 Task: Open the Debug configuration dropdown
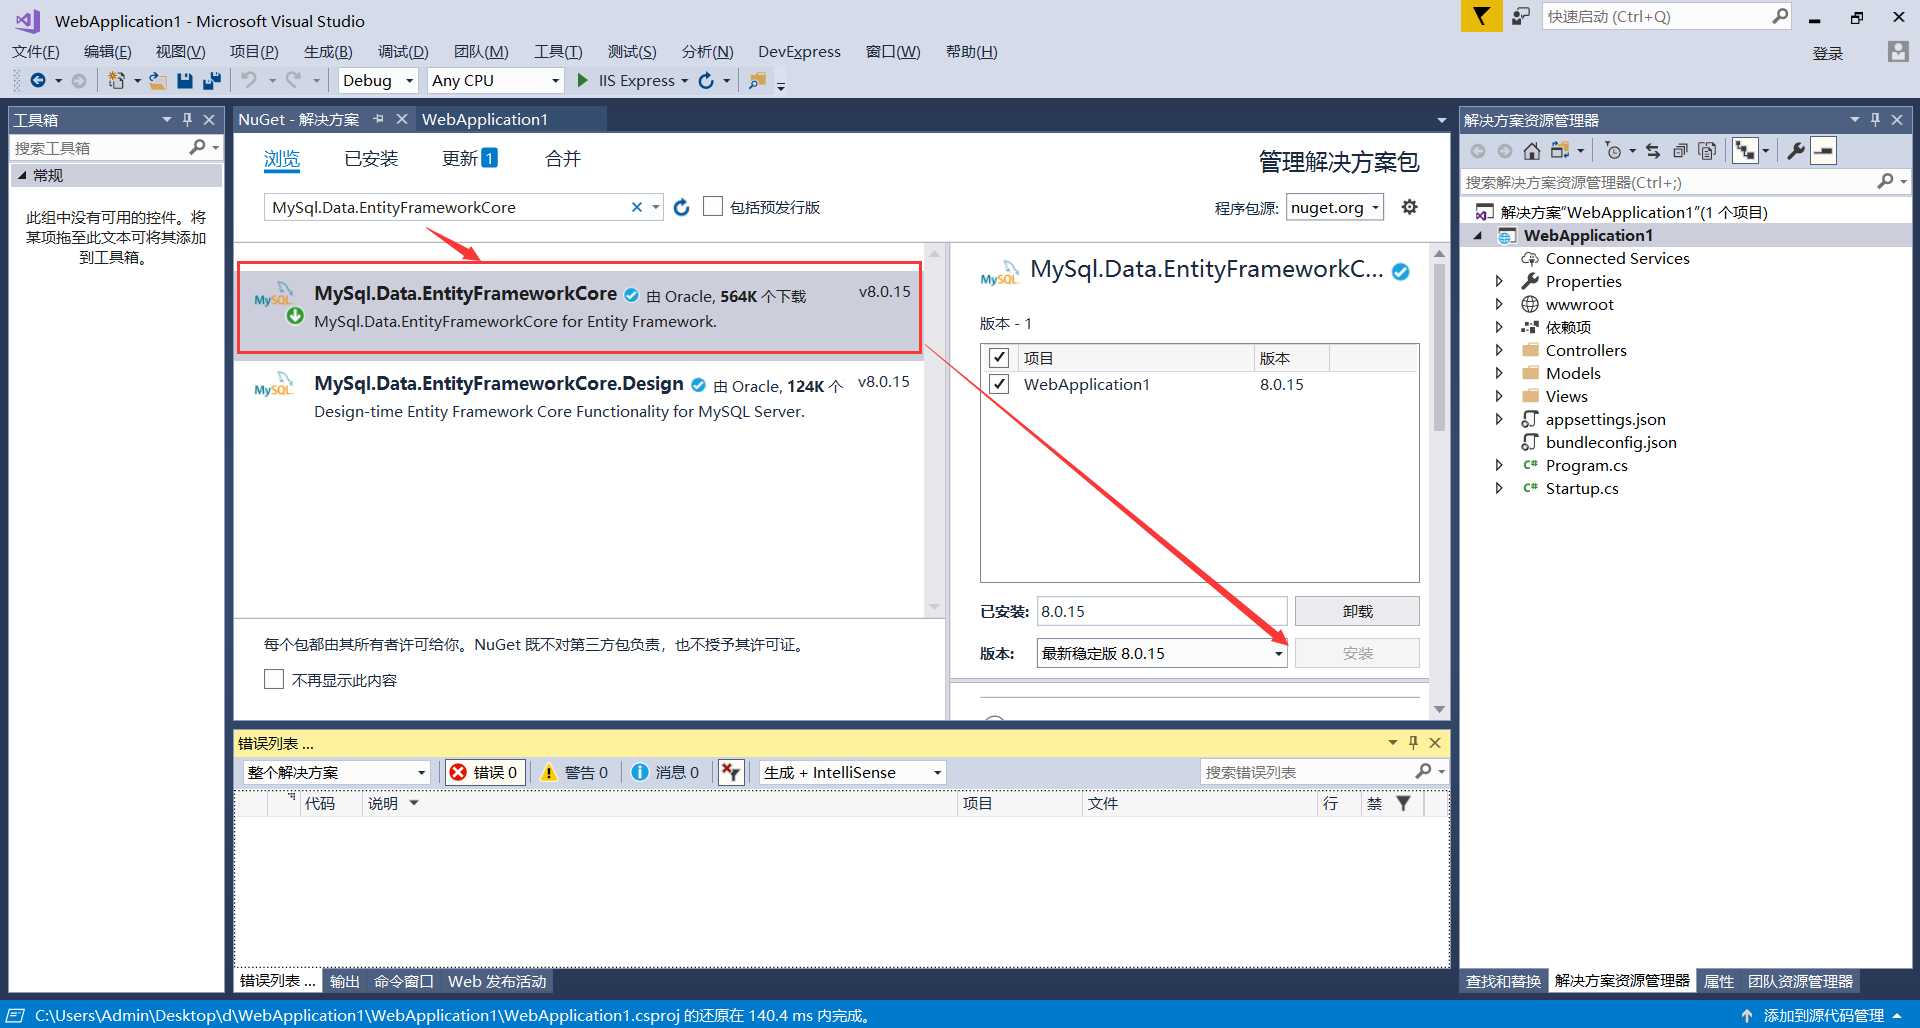click(x=378, y=80)
